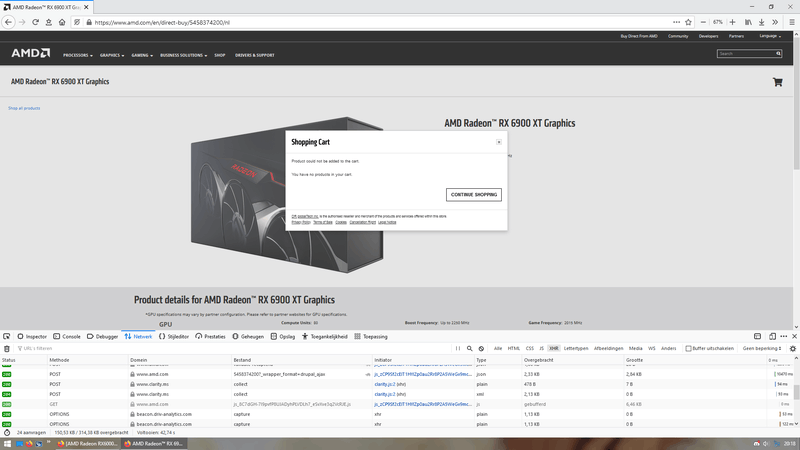
Task: Open the Geen beperking throttling dropdown
Action: (762, 348)
